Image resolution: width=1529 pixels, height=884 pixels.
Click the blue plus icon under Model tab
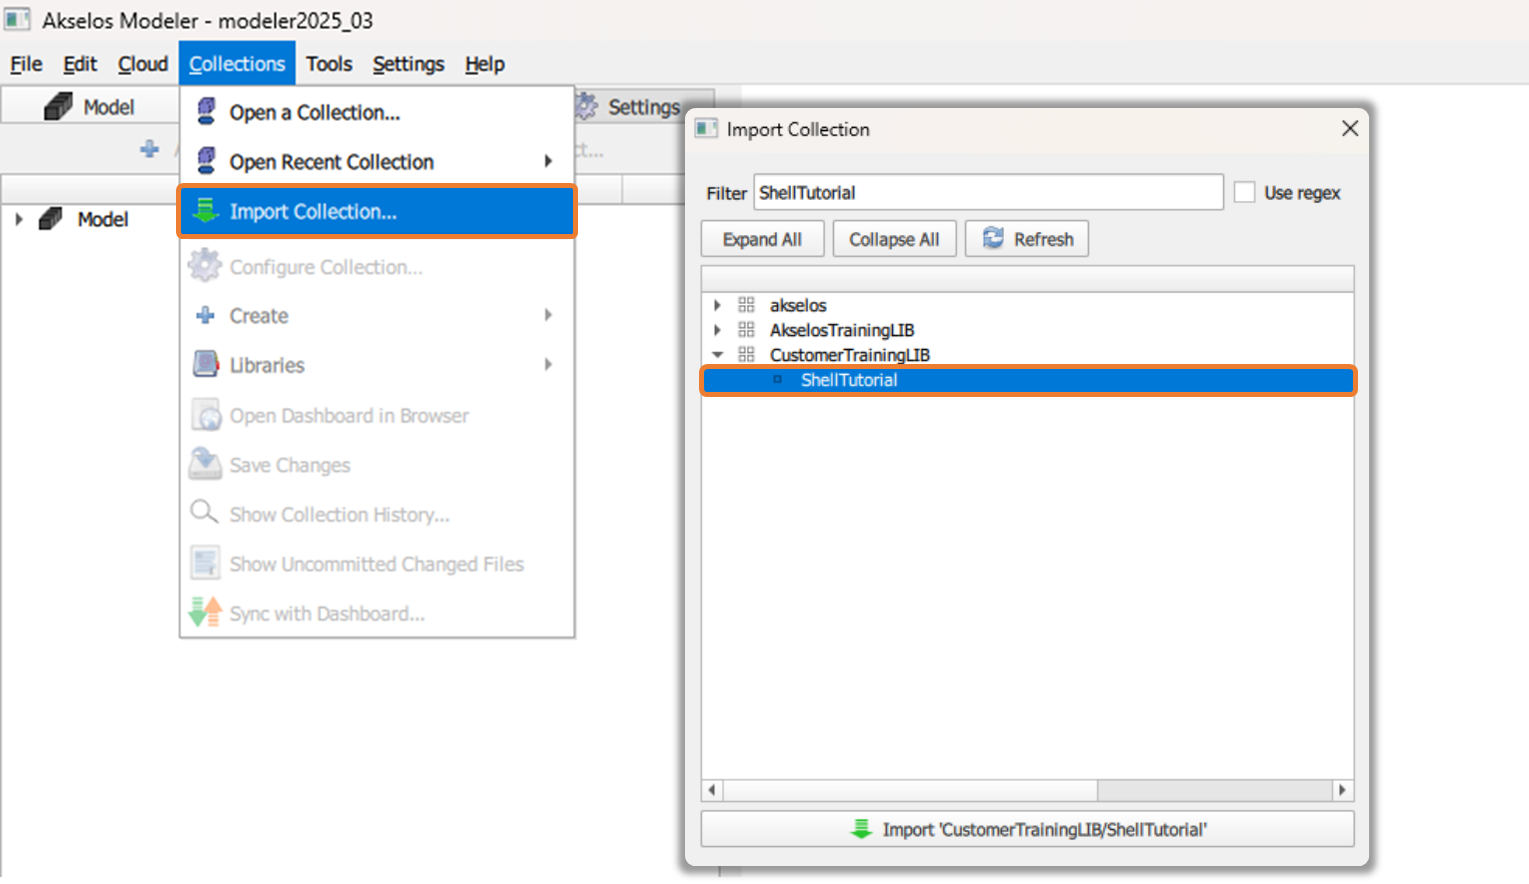tap(149, 149)
